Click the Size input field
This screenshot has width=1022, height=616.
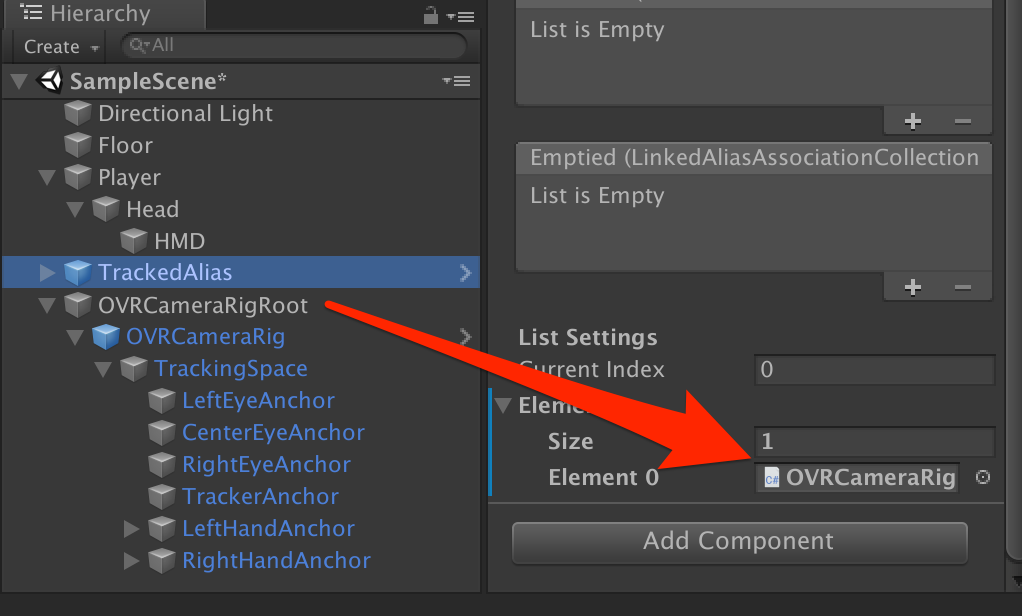(x=874, y=441)
